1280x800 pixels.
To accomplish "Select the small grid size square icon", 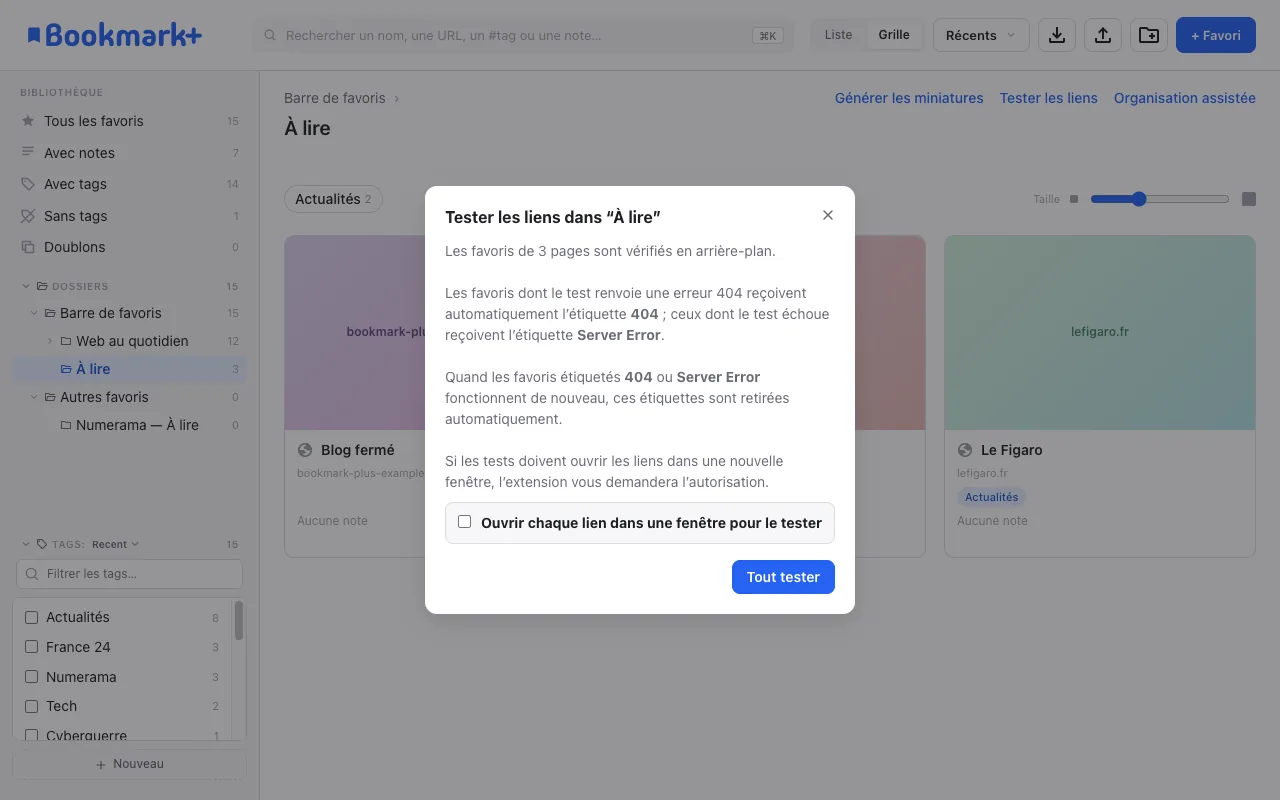I will (x=1074, y=199).
